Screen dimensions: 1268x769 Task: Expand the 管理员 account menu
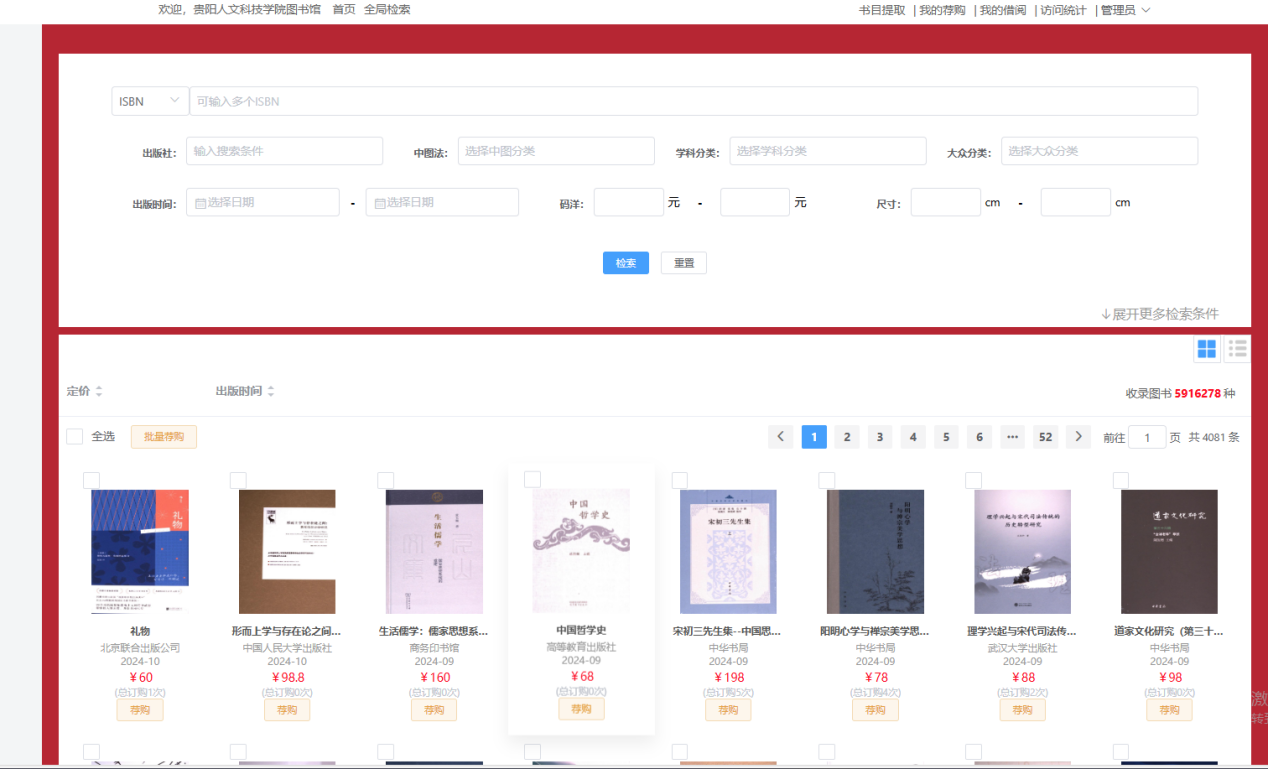pos(1125,10)
